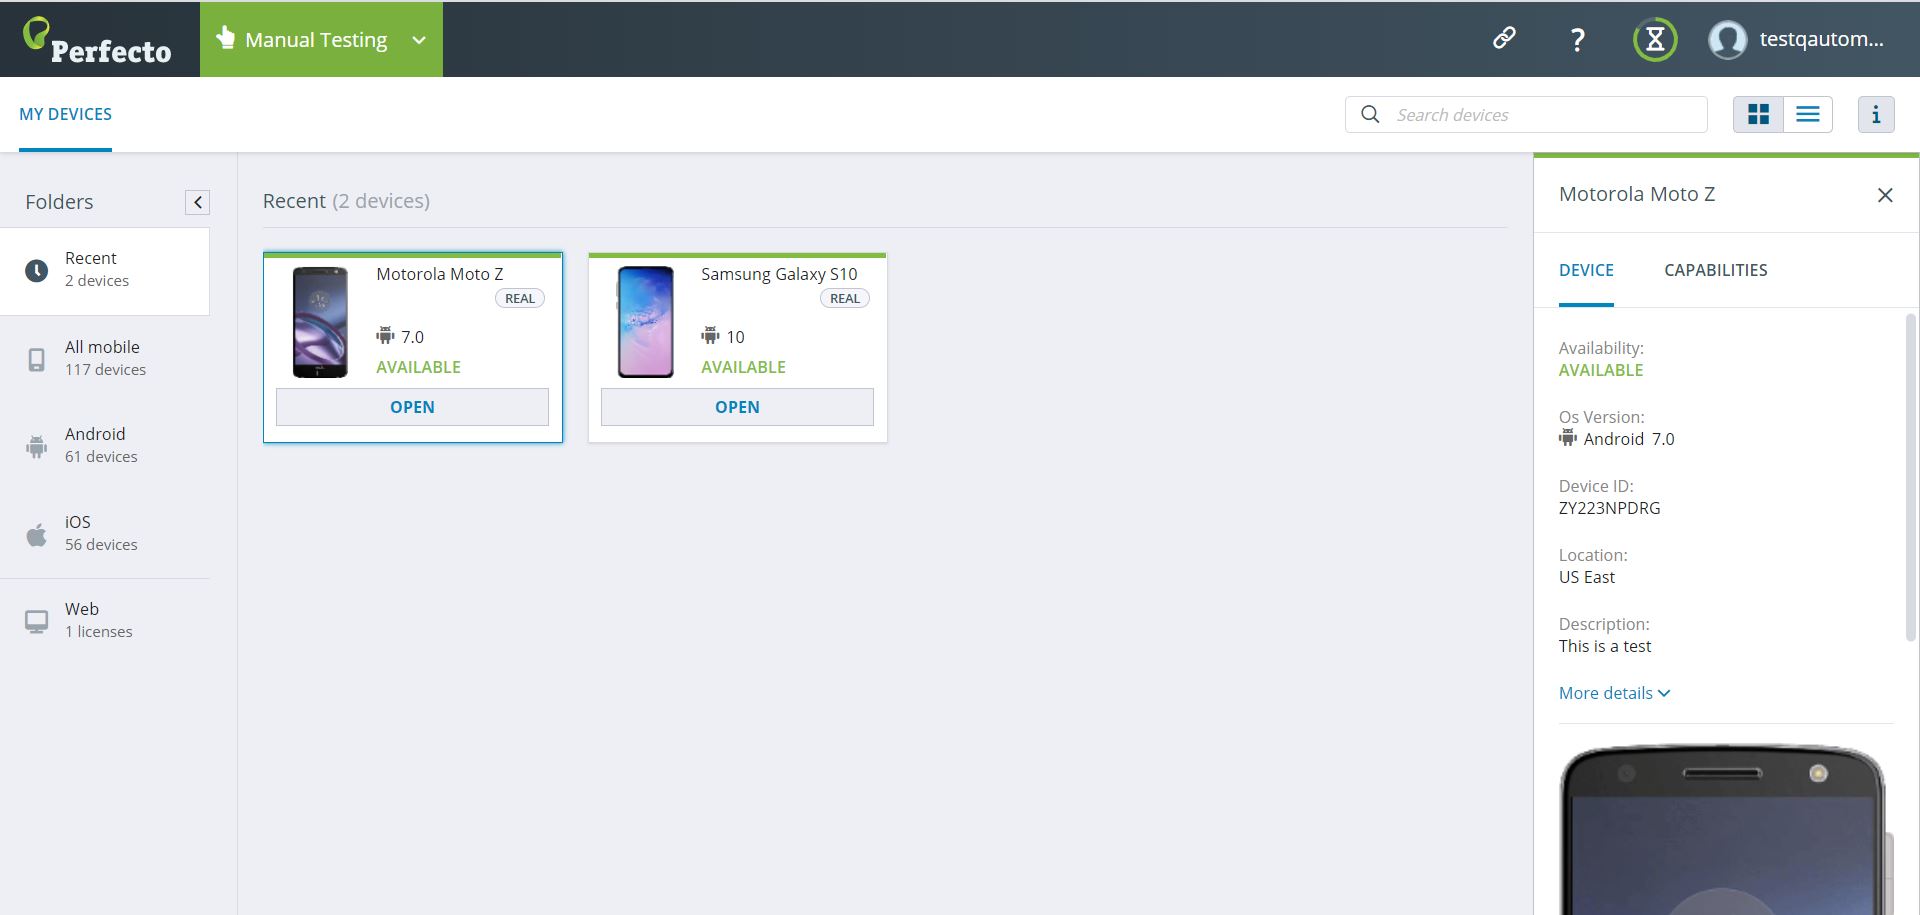The image size is (1920, 915).
Task: Click the Motorola Moto Z card thumbnail
Action: (320, 322)
